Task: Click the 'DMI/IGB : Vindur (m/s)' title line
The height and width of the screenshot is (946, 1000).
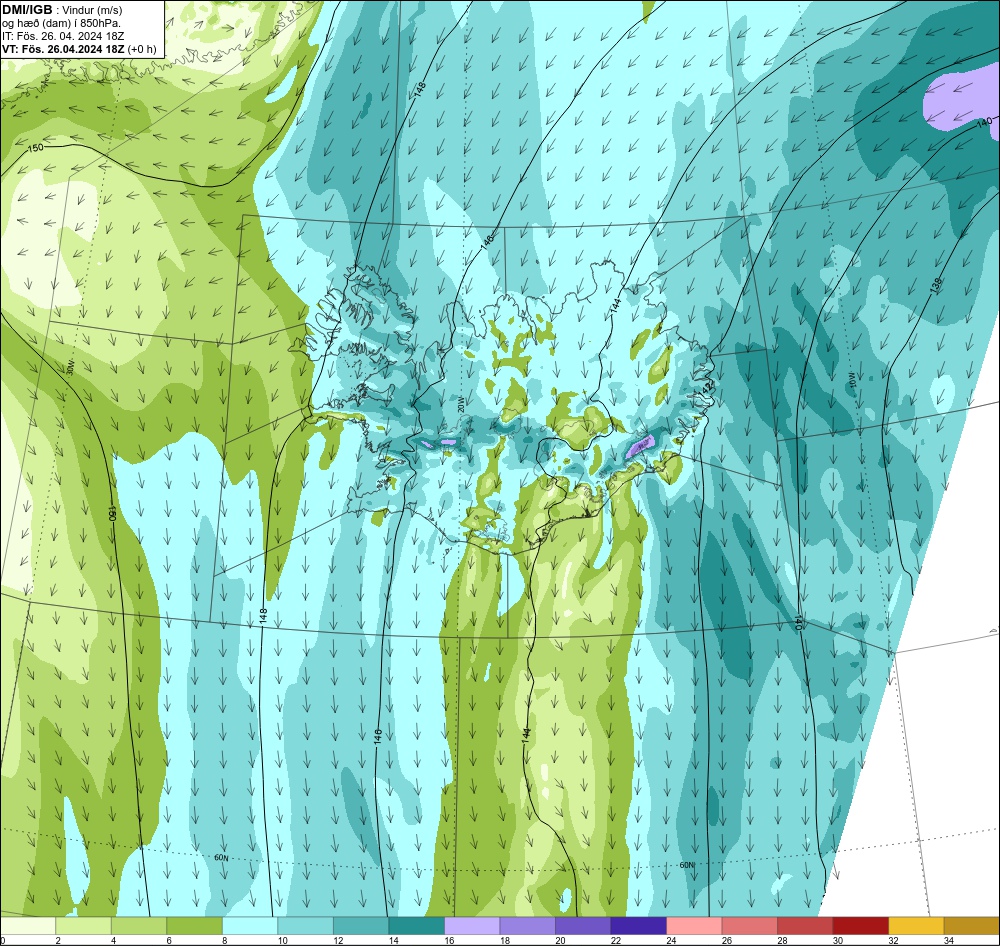Action: 62,10
